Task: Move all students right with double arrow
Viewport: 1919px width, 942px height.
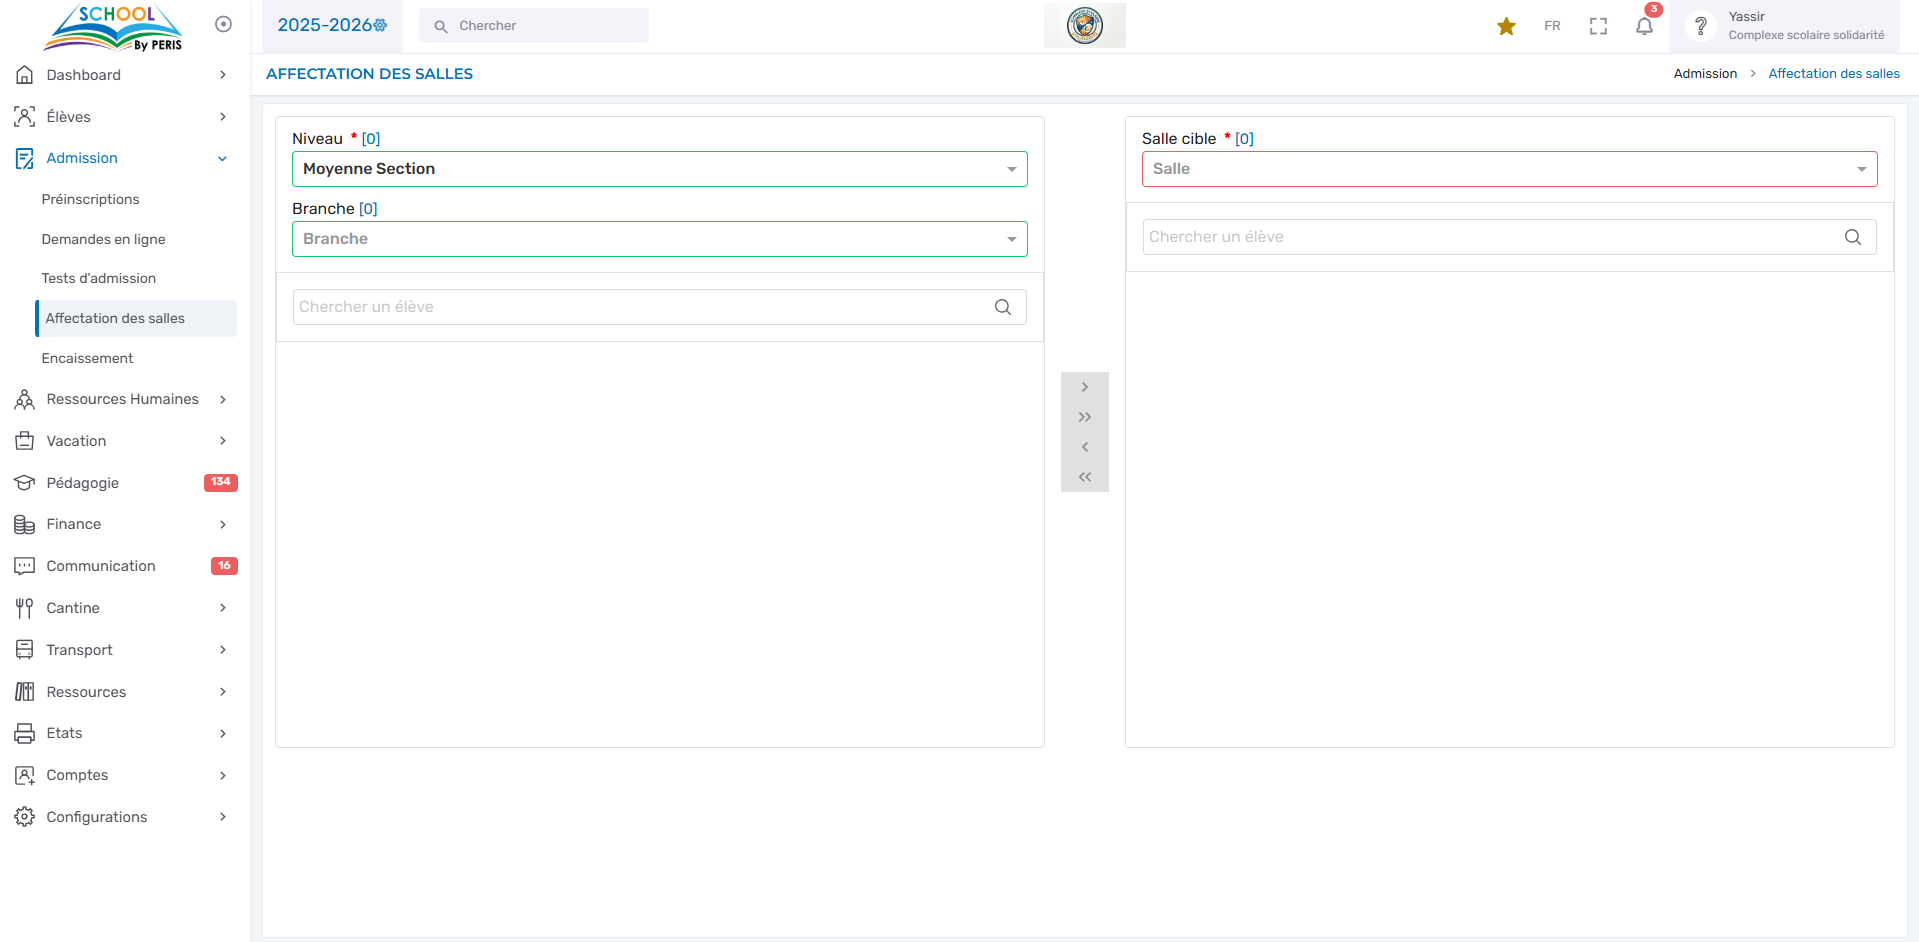Action: (x=1085, y=417)
